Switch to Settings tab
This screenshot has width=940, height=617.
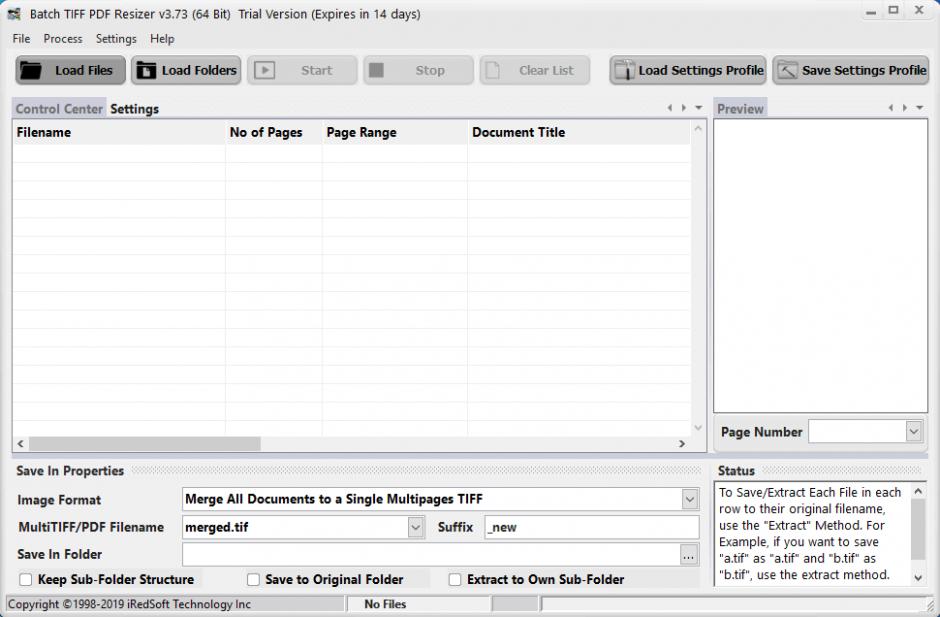pyautogui.click(x=134, y=109)
